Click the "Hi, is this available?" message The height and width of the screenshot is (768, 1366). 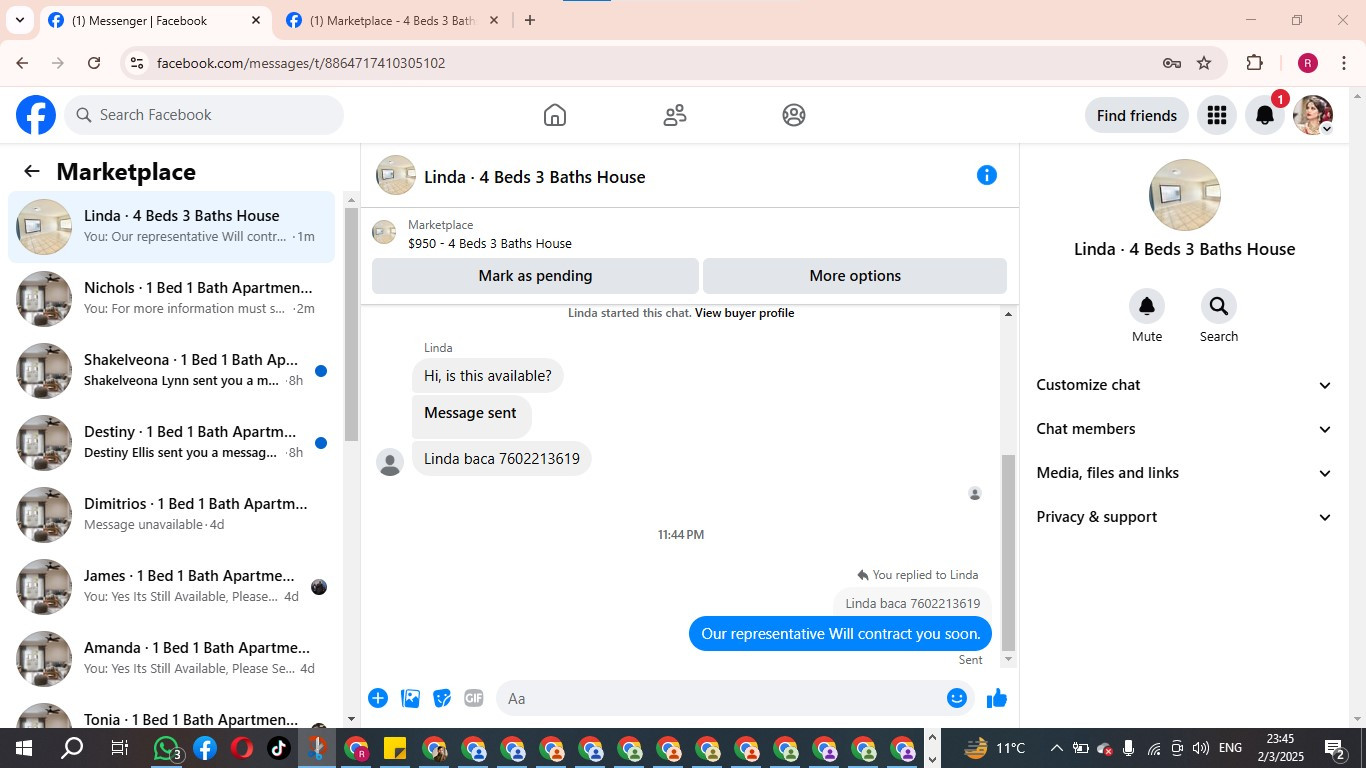pyautogui.click(x=488, y=376)
